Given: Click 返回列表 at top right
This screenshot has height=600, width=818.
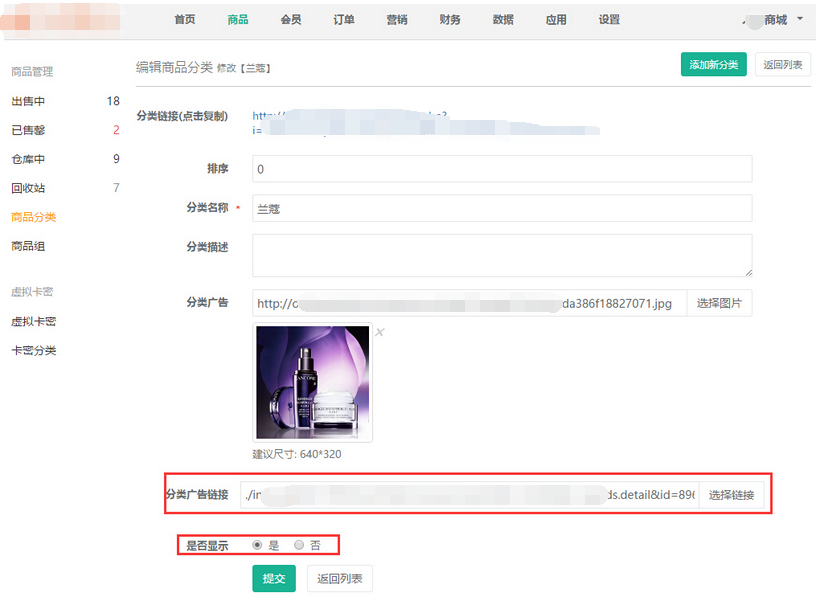Looking at the screenshot, I should tap(782, 65).
